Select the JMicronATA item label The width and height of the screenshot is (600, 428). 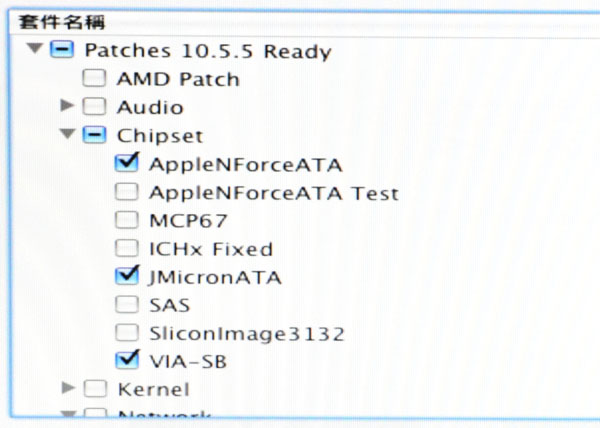[215, 277]
